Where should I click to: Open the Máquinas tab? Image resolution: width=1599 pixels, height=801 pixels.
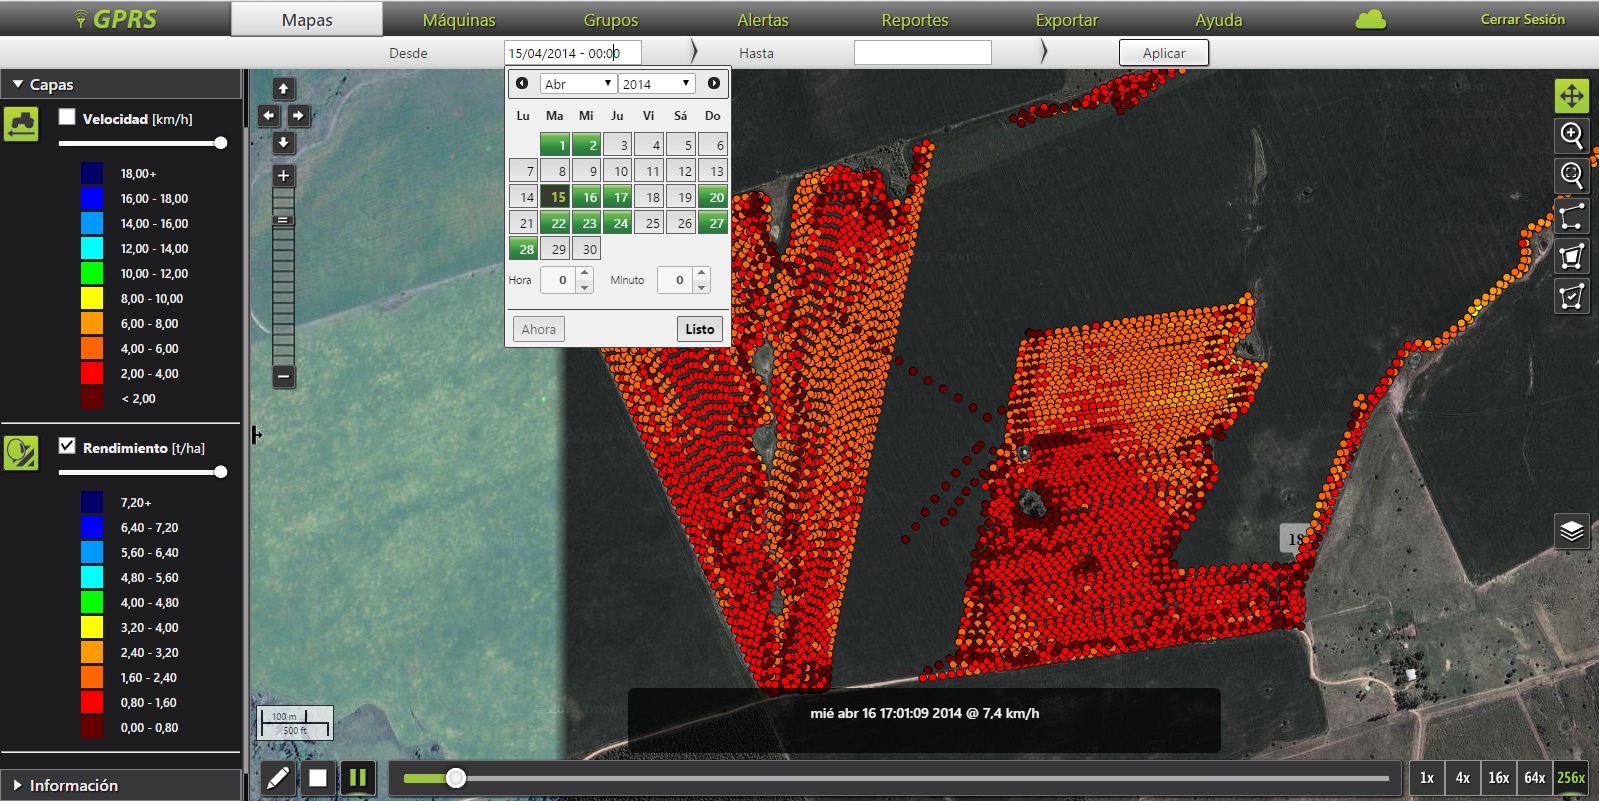click(x=459, y=20)
